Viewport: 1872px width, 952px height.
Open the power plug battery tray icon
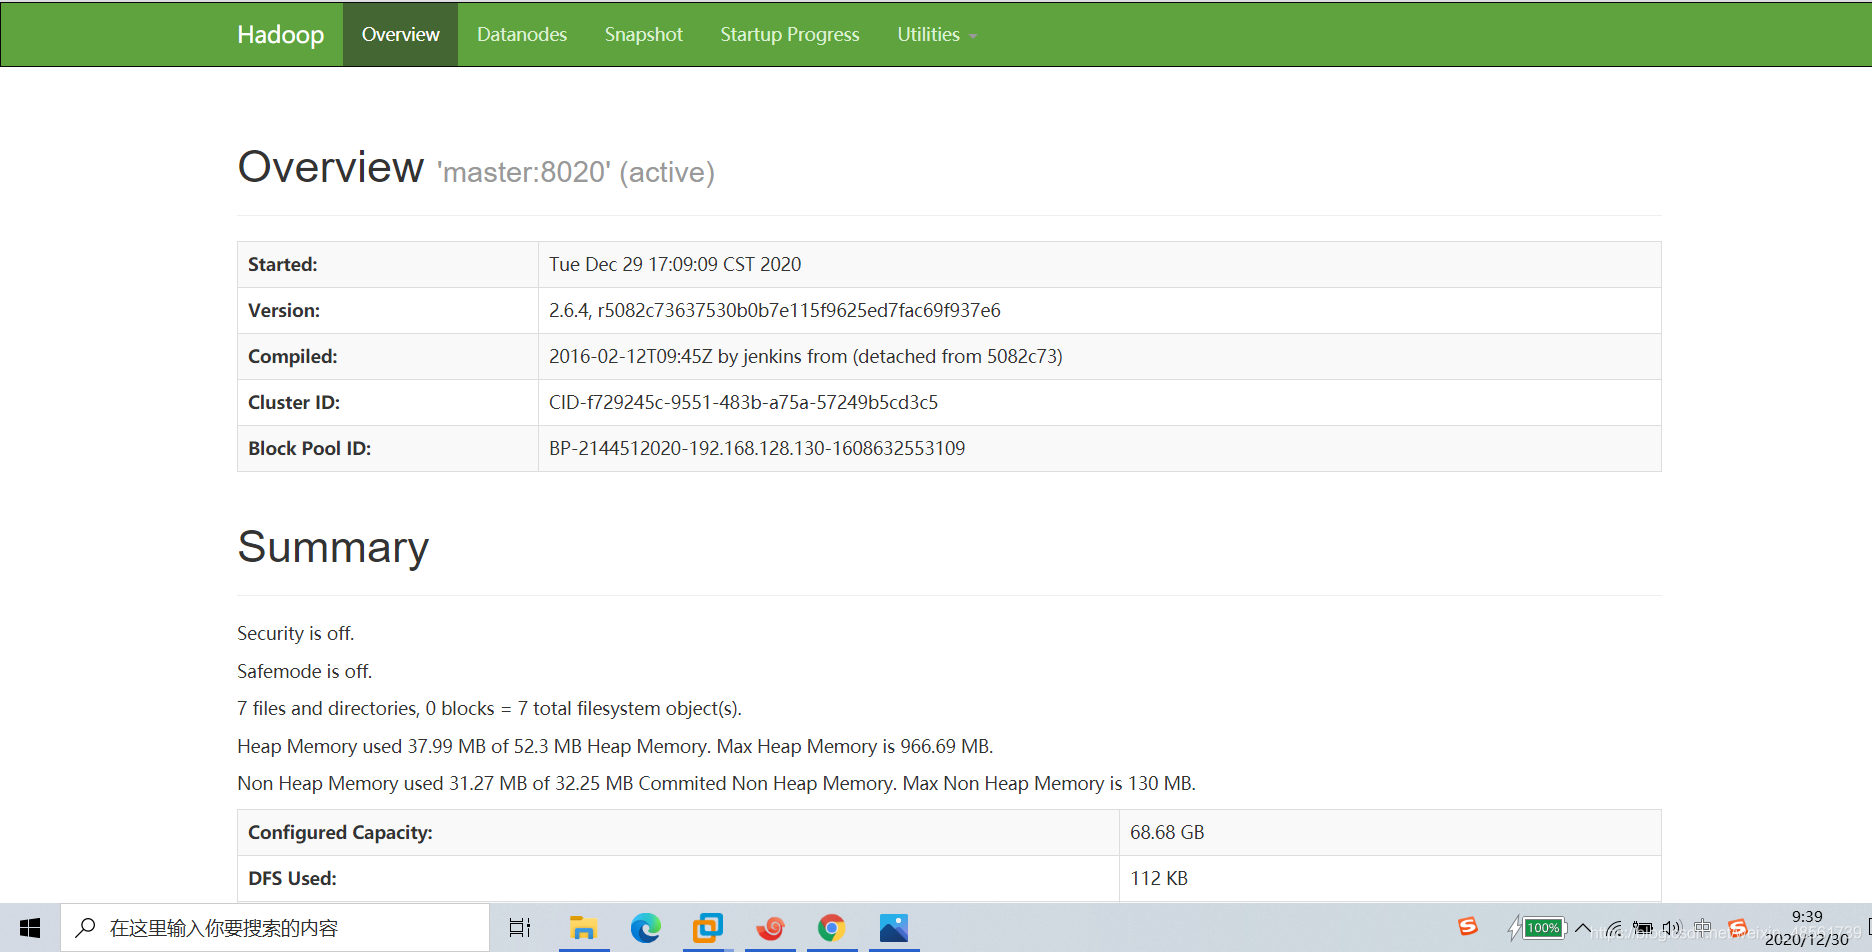click(1643, 928)
